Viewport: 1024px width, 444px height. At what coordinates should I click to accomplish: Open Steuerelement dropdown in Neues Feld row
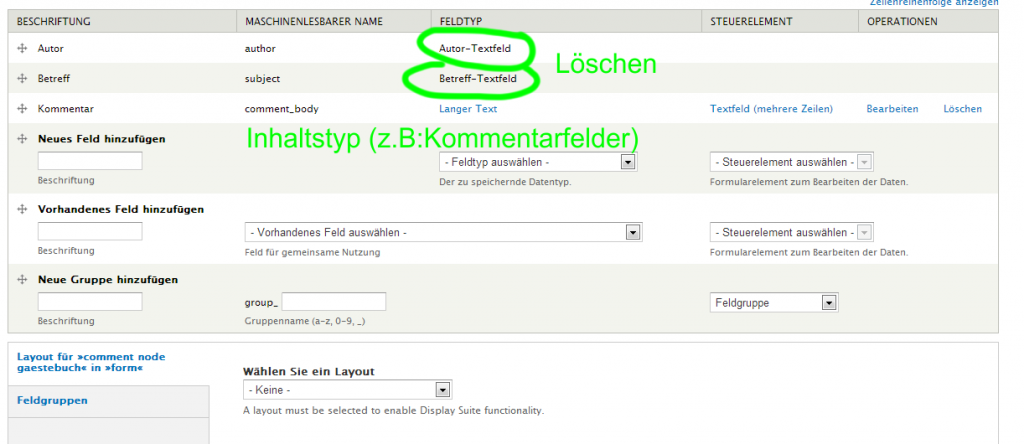click(791, 162)
